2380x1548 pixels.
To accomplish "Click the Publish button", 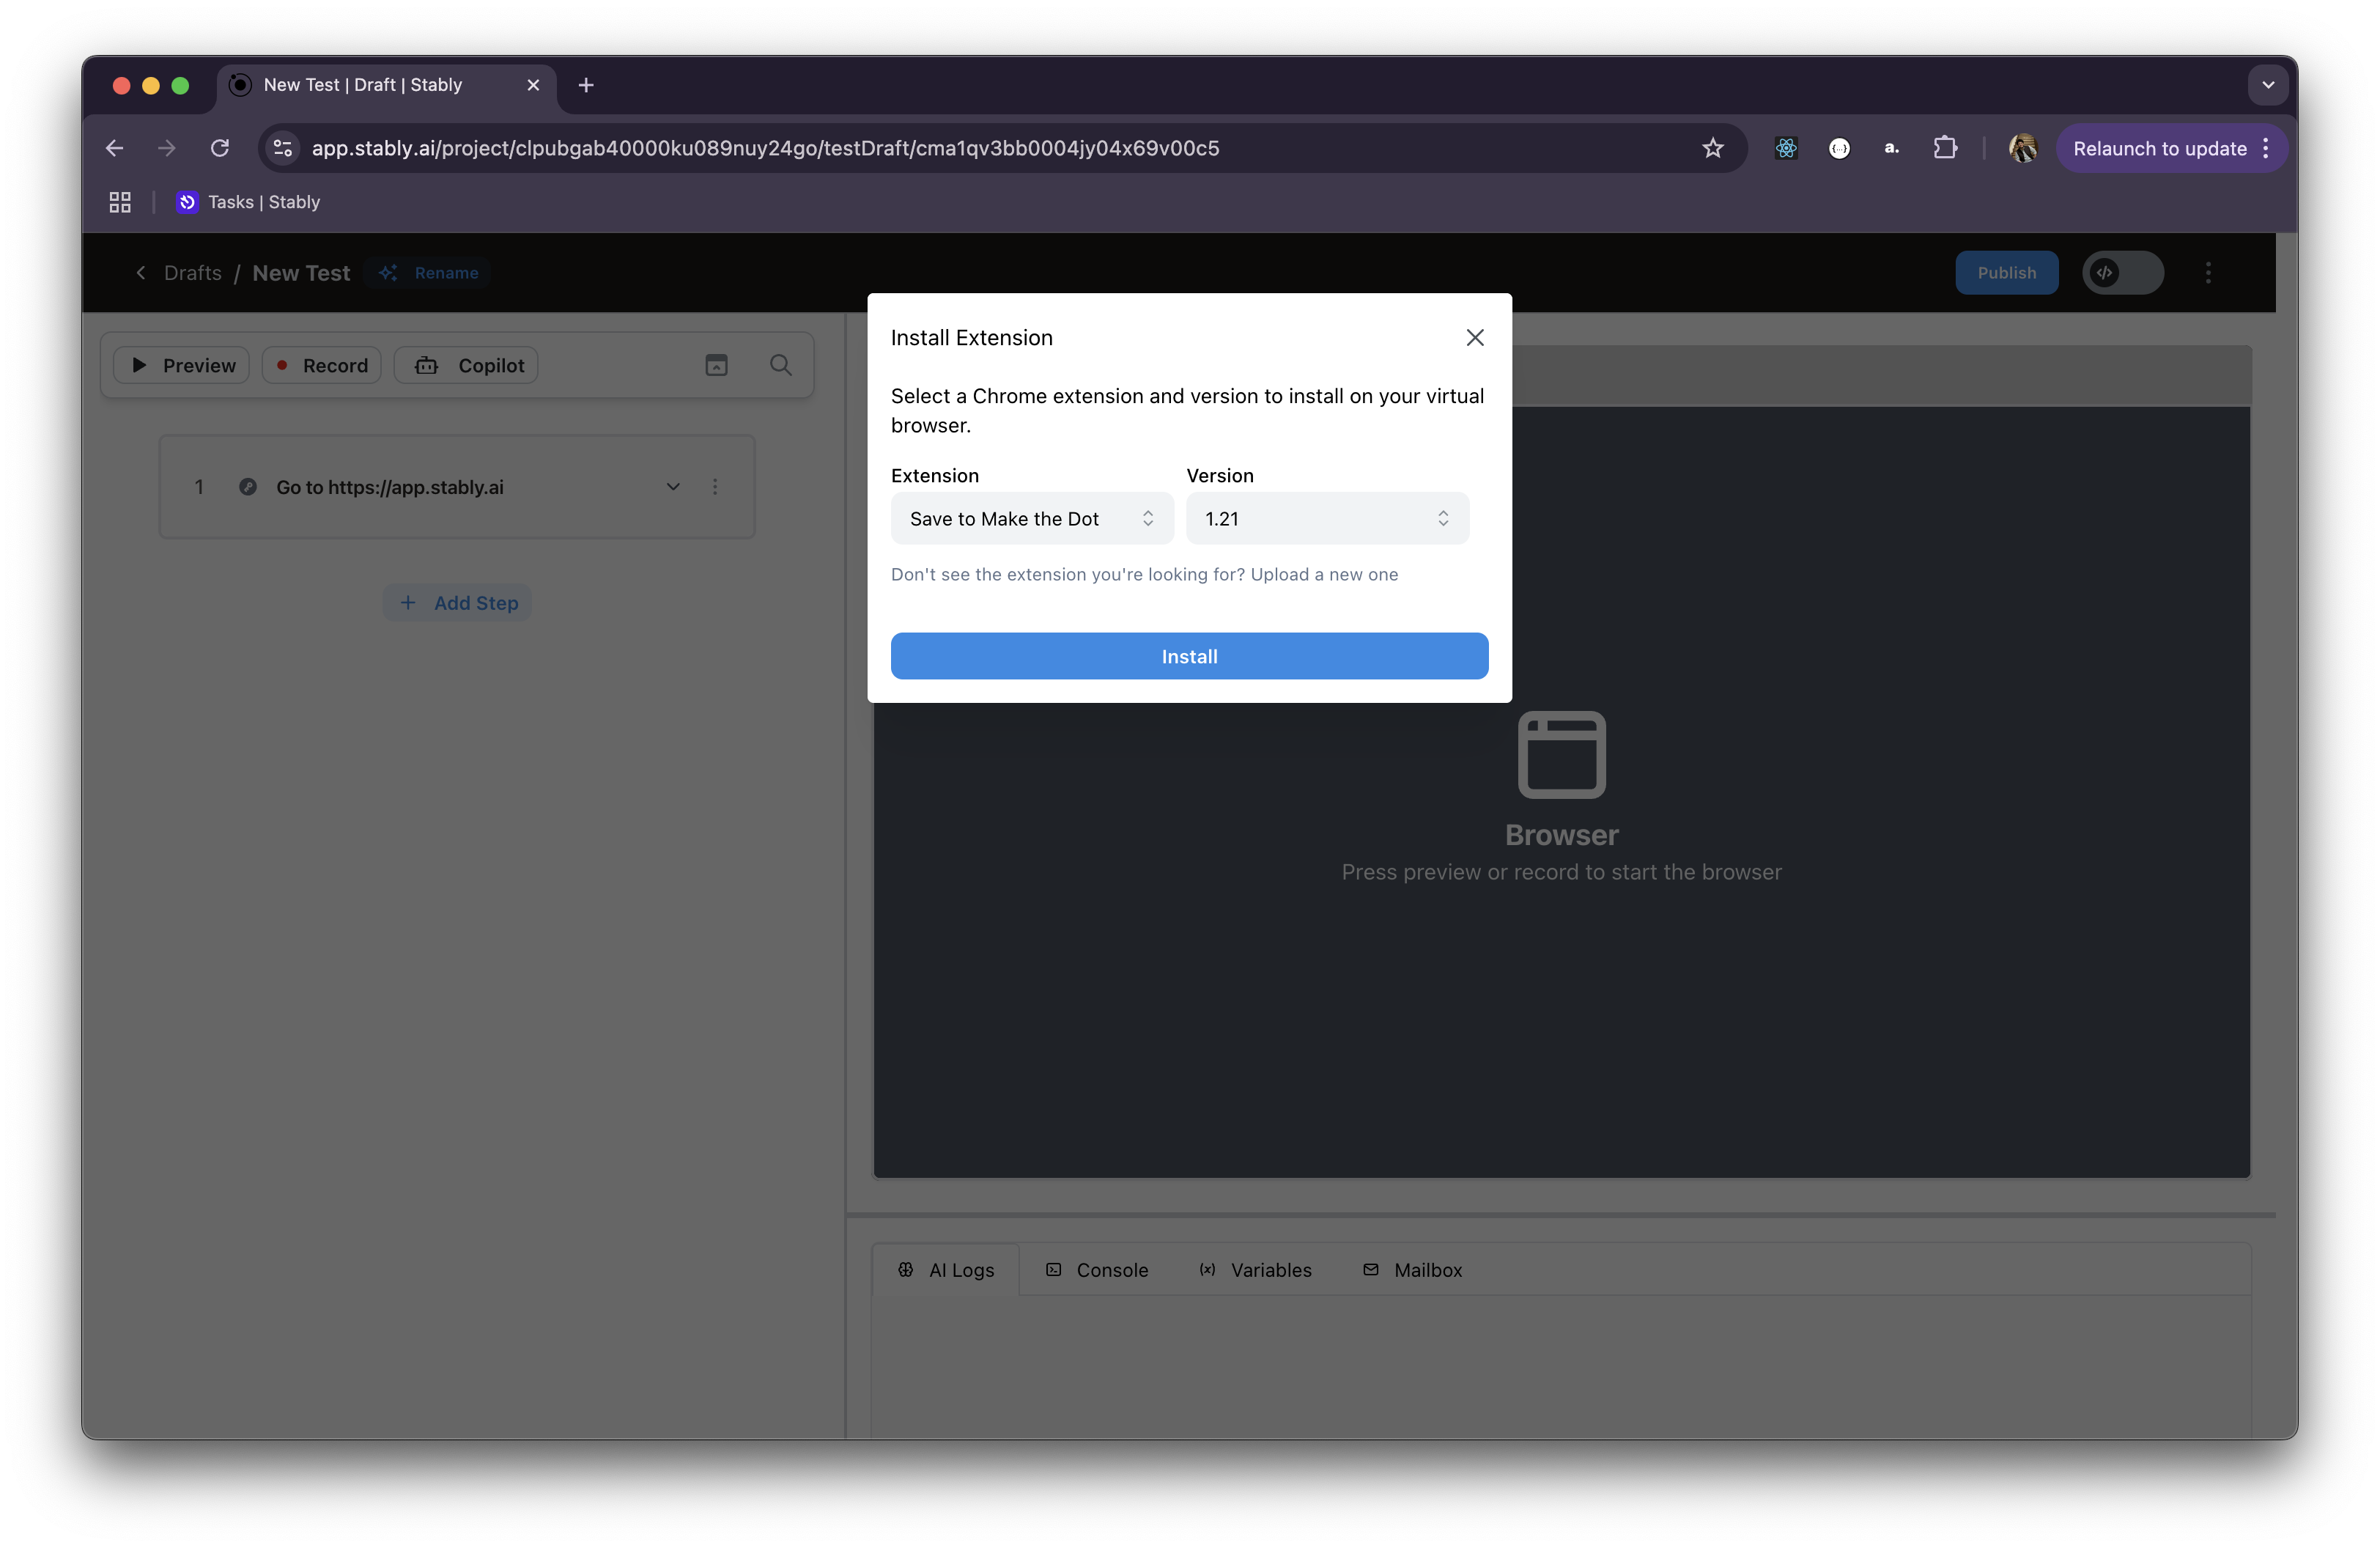I will tap(2006, 273).
